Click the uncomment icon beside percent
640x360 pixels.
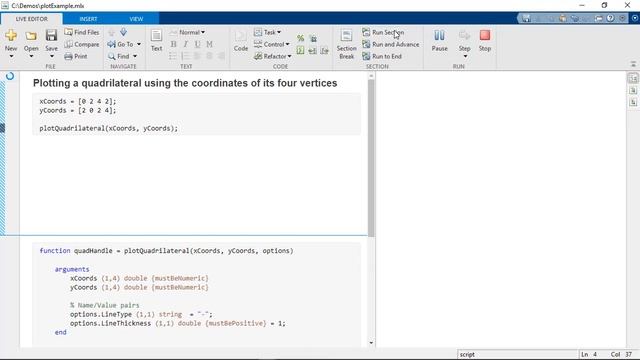click(x=313, y=38)
